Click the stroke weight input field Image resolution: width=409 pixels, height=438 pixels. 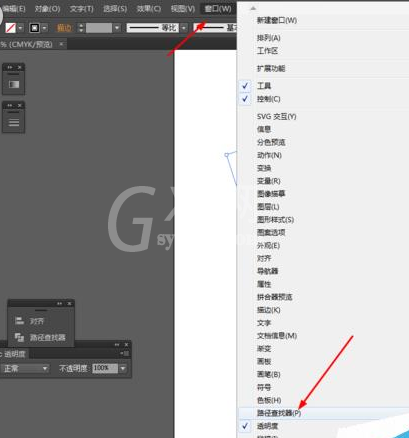tap(99, 28)
